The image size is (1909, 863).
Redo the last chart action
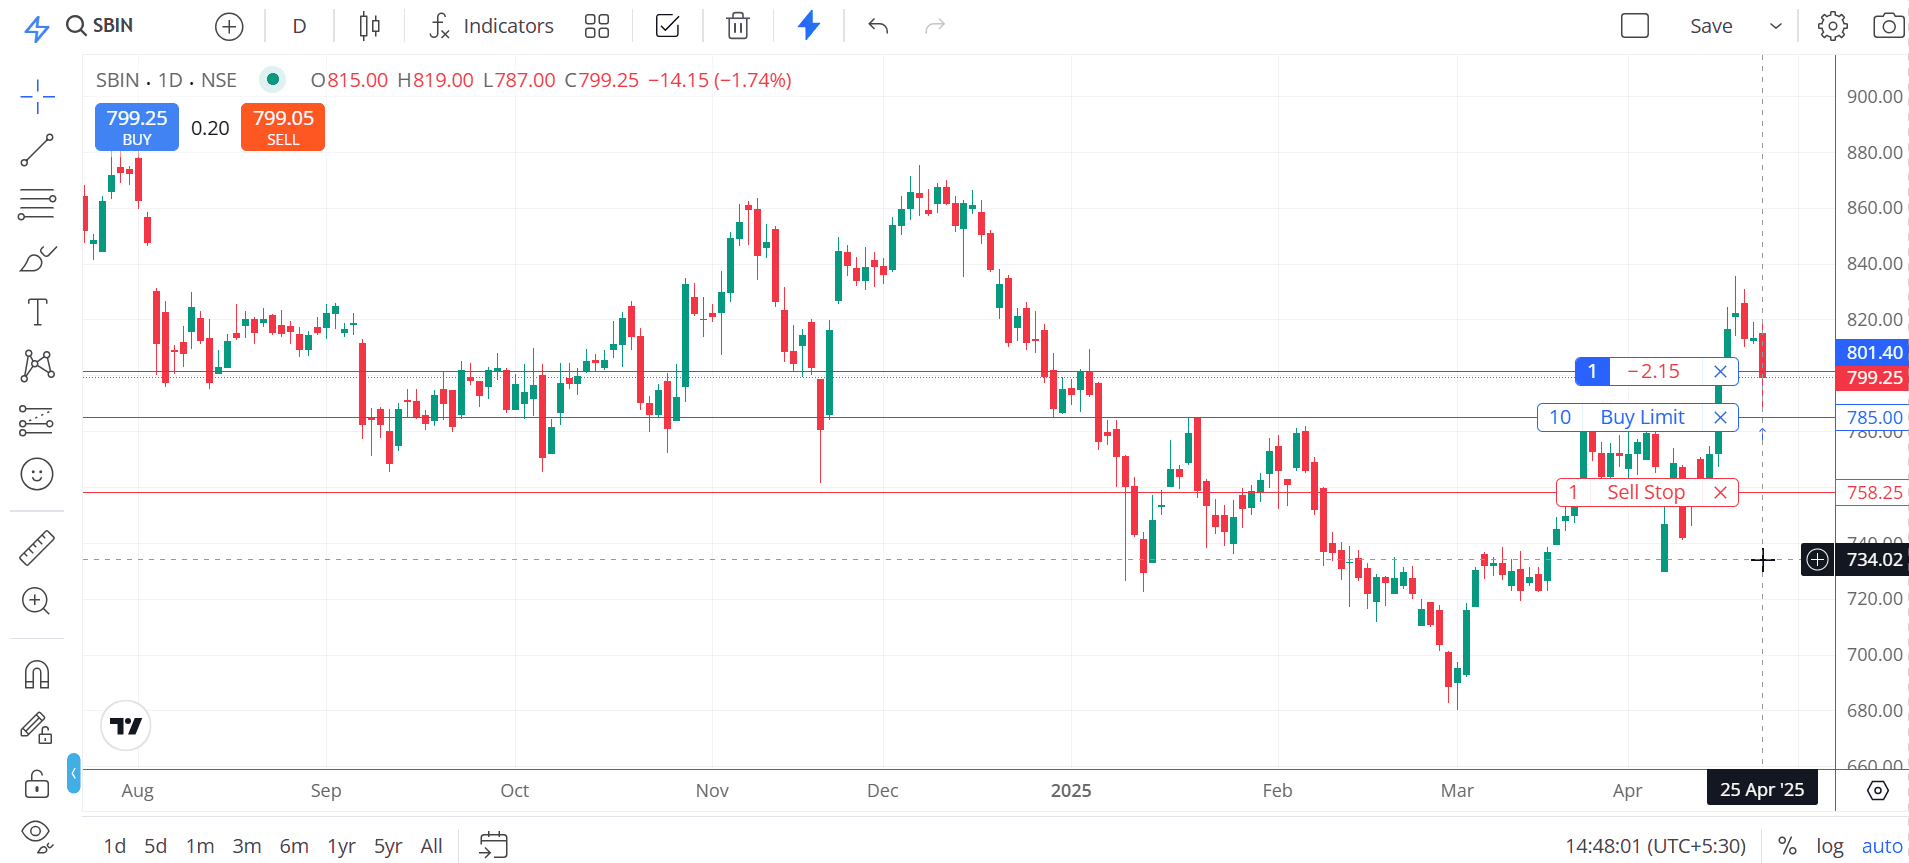935,26
